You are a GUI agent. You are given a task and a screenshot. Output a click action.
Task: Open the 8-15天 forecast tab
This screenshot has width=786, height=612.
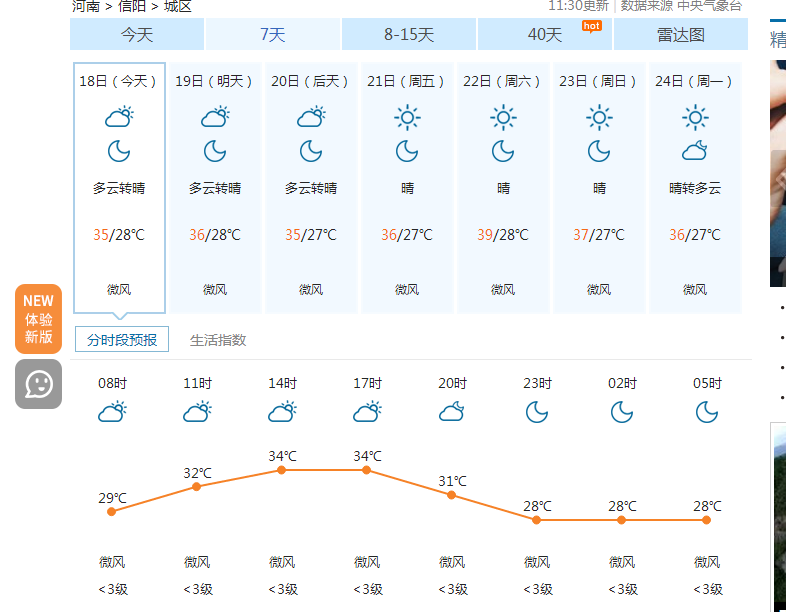409,35
